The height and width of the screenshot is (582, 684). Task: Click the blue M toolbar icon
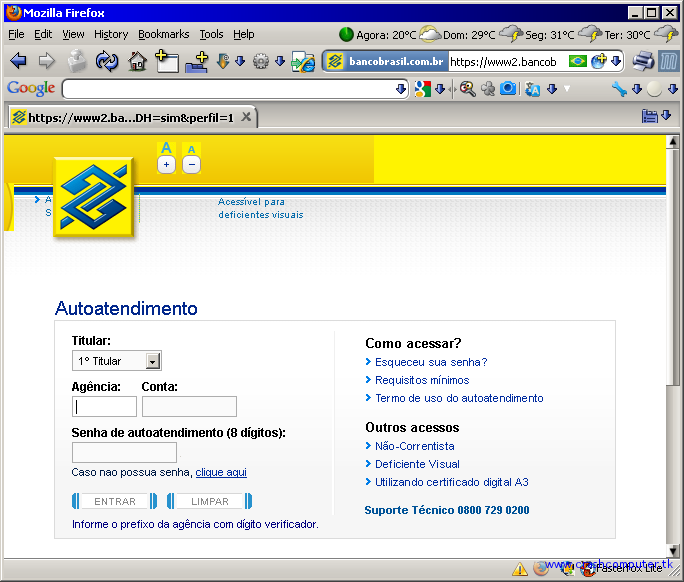[669, 61]
